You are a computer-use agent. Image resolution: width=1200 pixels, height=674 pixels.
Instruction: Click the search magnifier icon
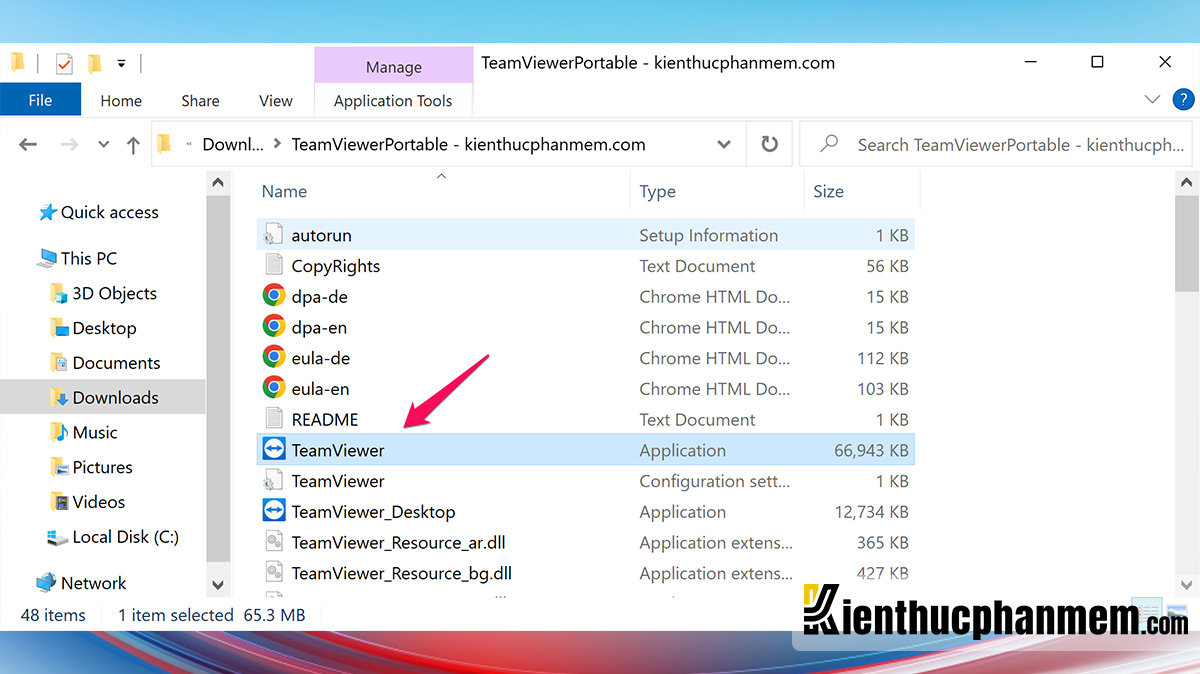pos(829,144)
